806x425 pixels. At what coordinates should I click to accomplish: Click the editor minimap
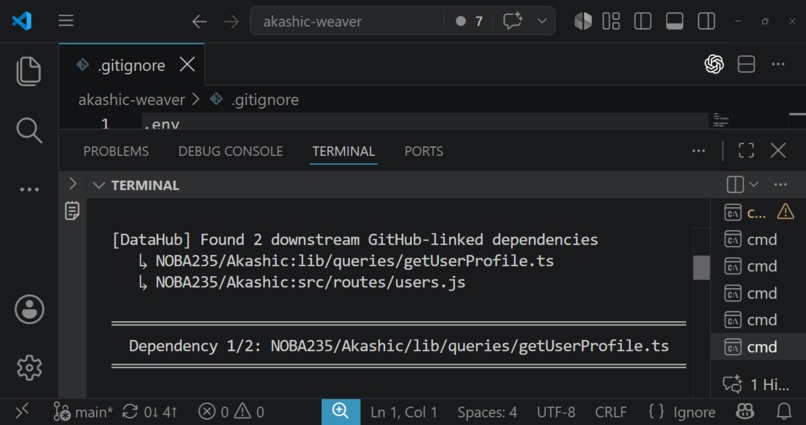click(722, 120)
